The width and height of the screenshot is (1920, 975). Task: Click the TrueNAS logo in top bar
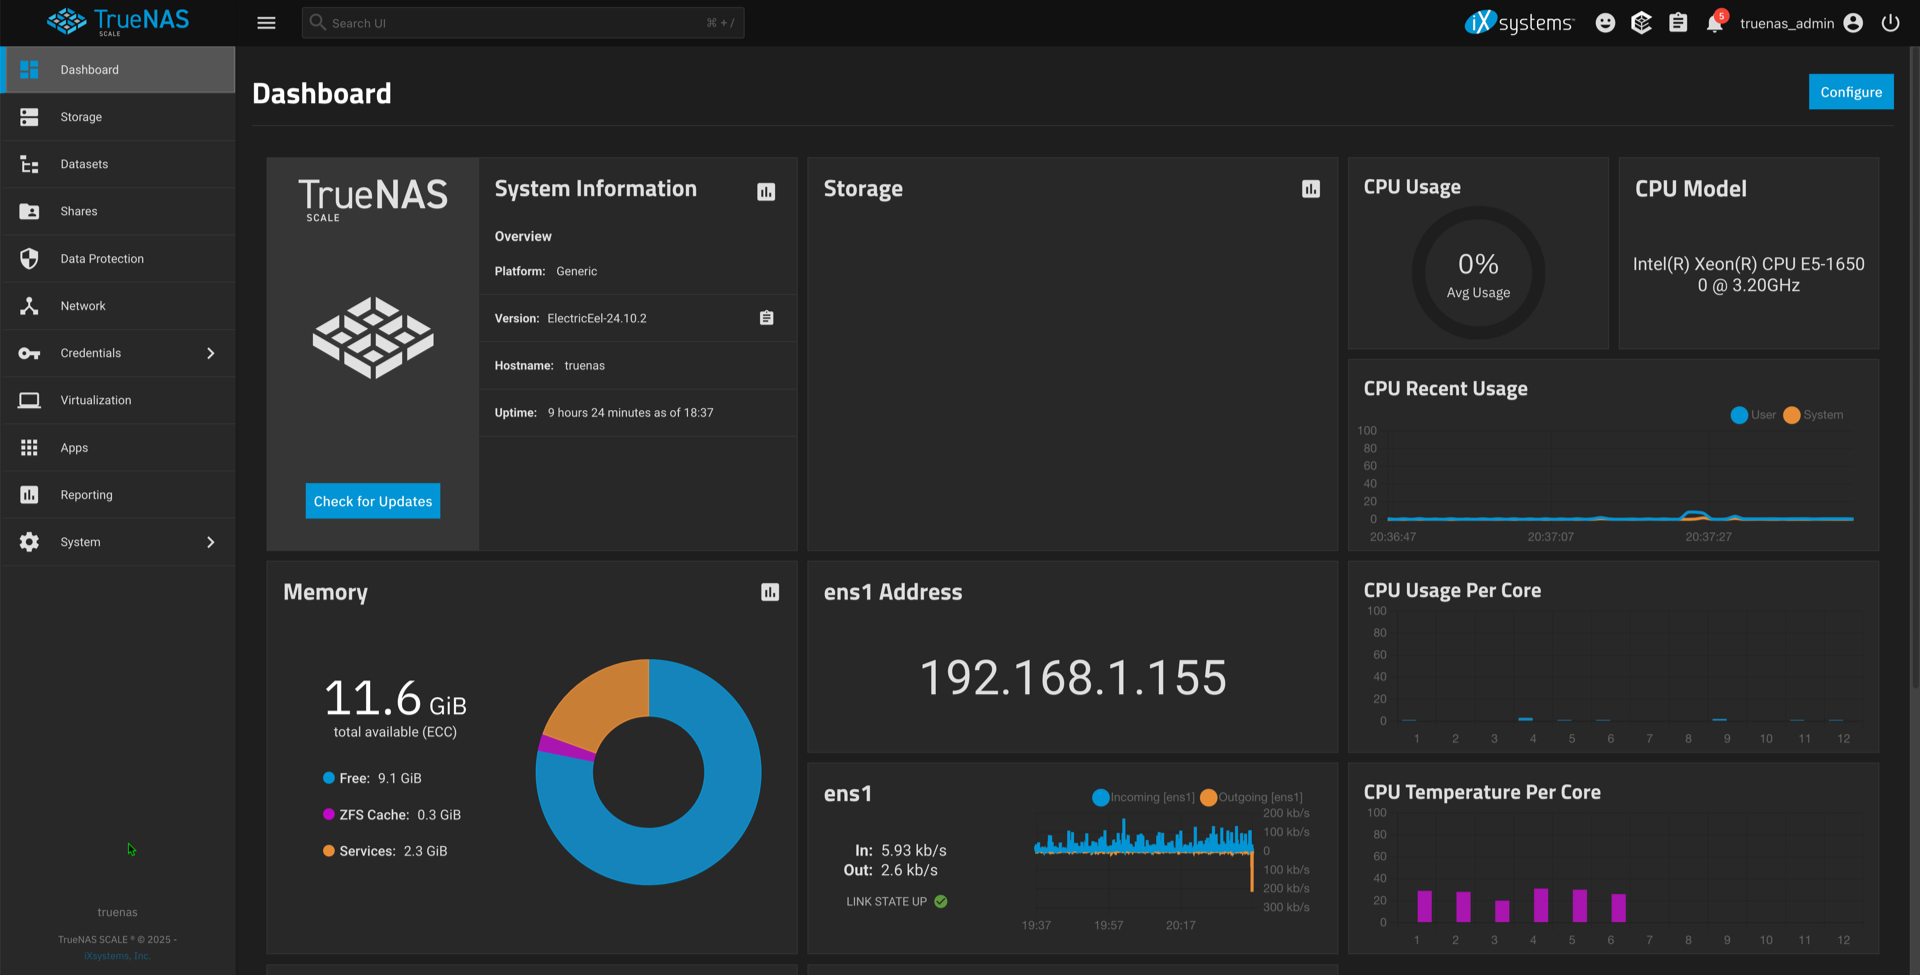[x=118, y=22]
